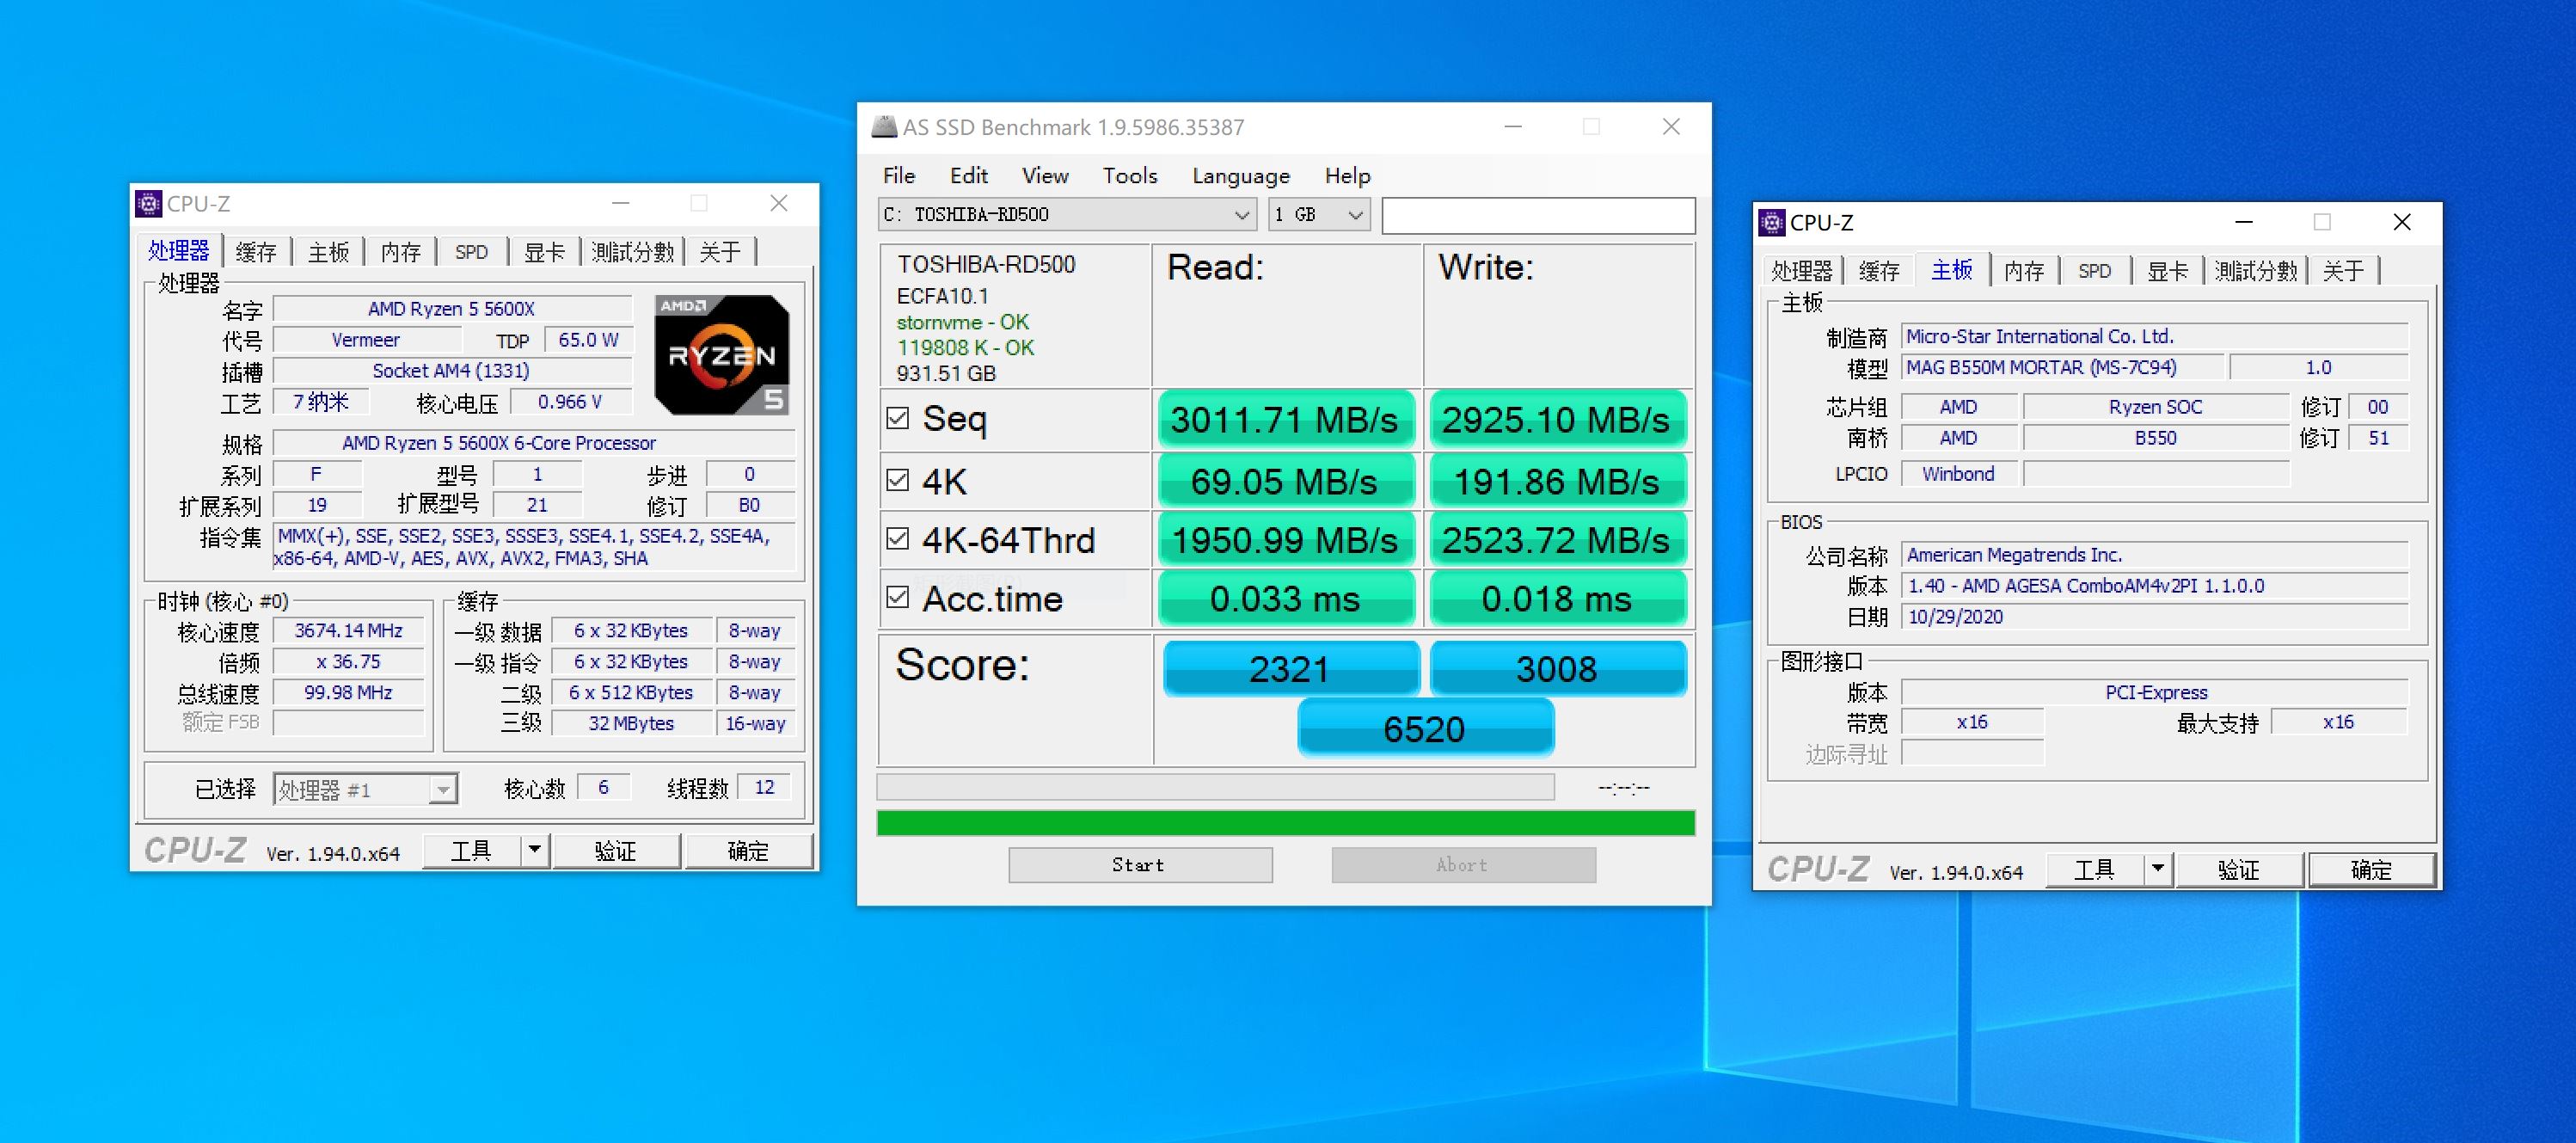Maximize the right CPU-Z window
2576x1143 pixels.
coord(2322,222)
